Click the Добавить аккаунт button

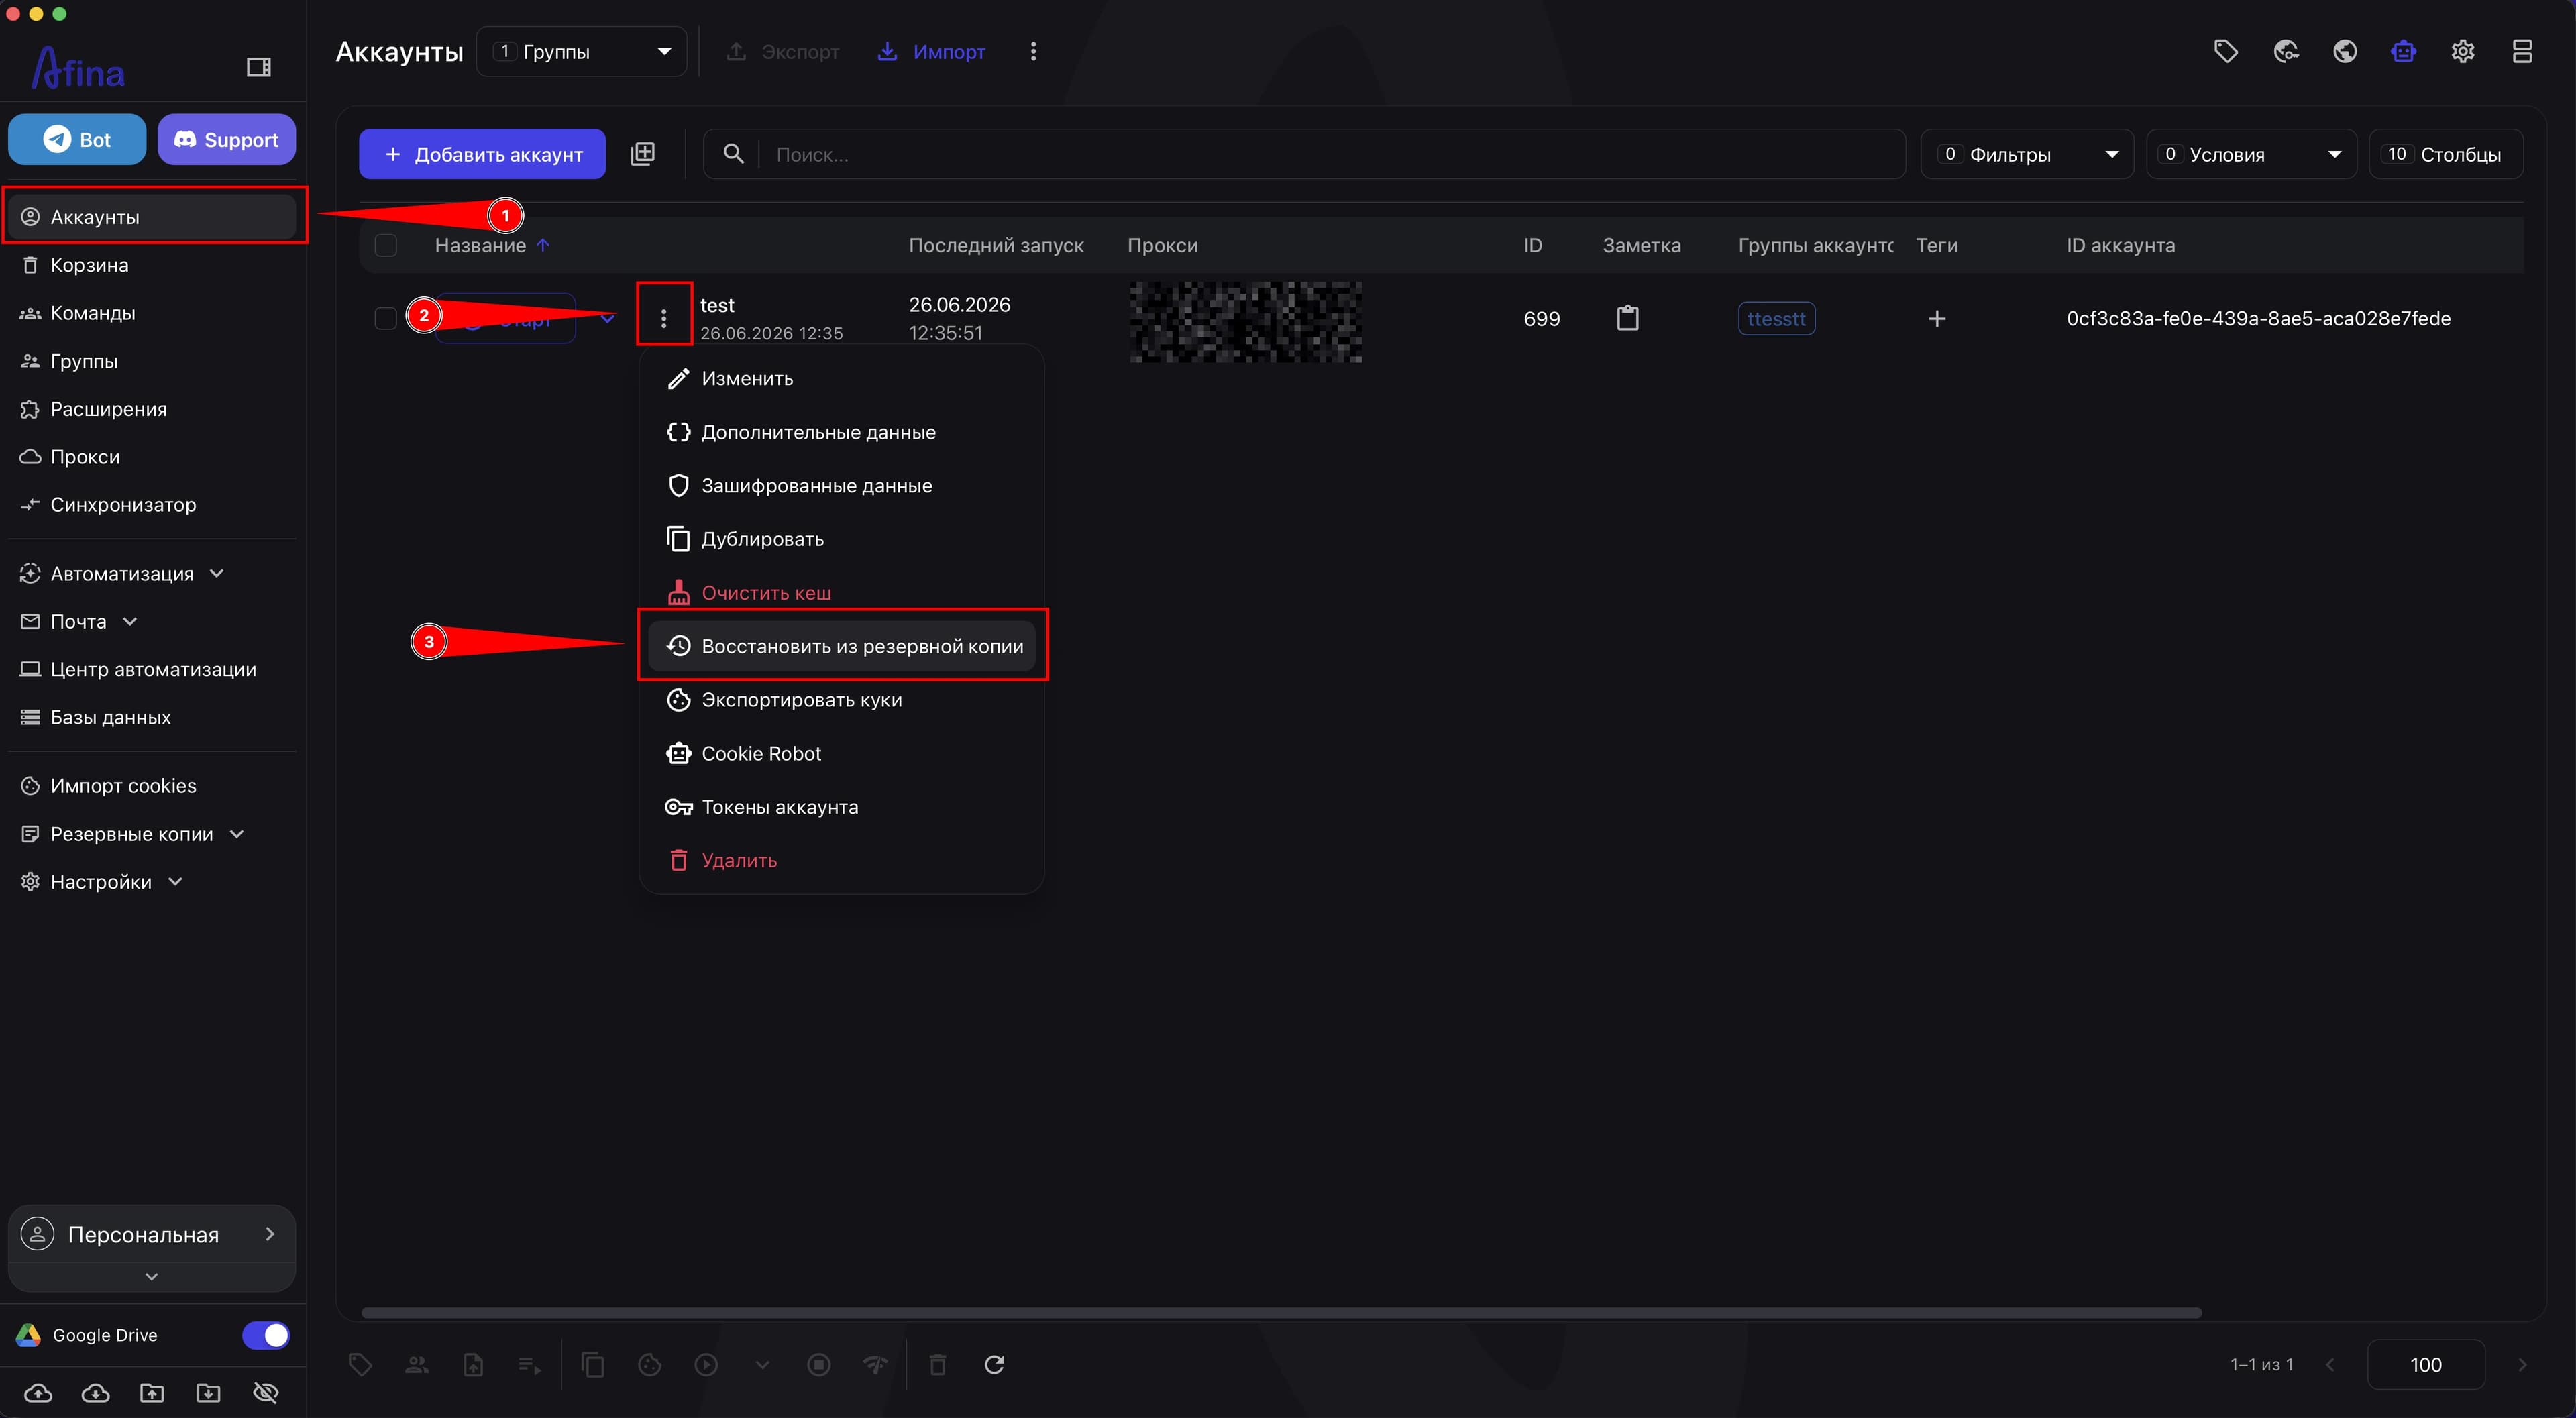tap(482, 154)
